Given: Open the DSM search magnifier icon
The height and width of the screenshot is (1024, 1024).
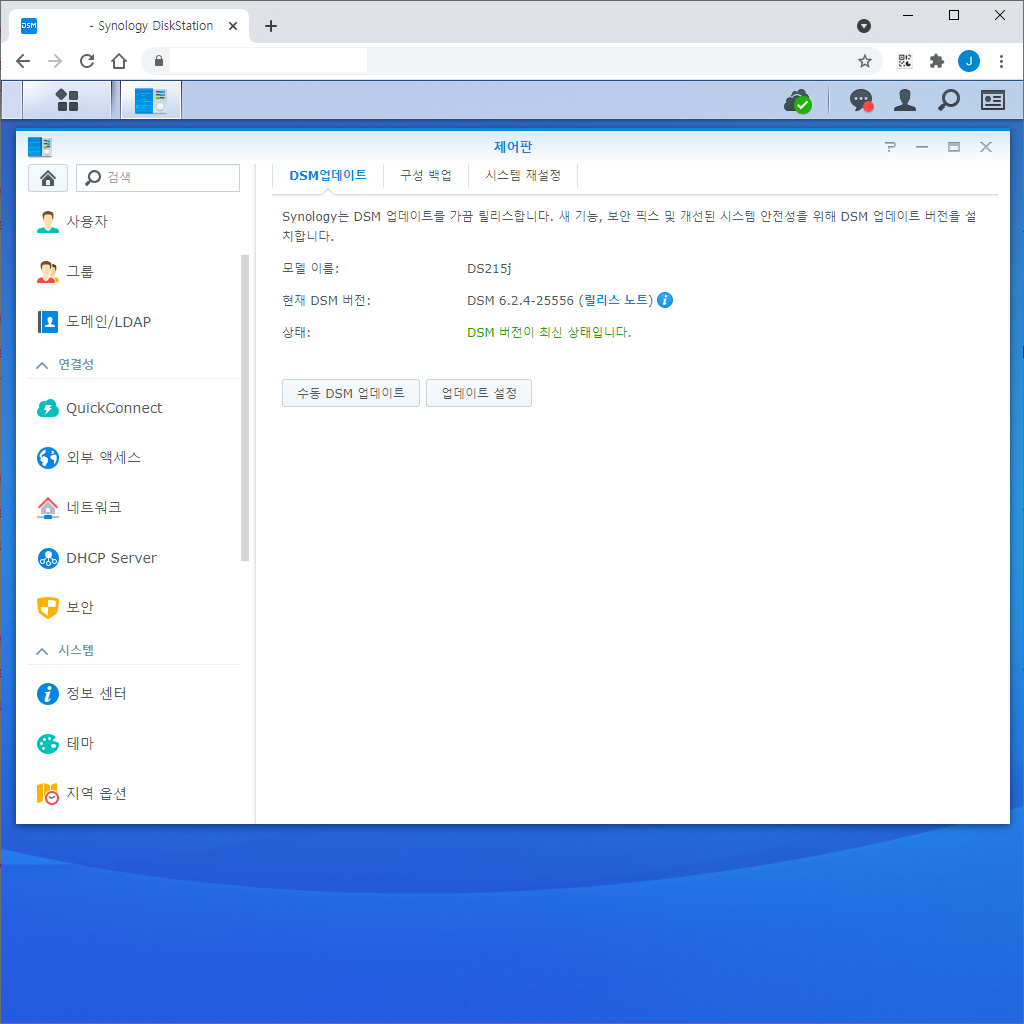Looking at the screenshot, I should 948,100.
